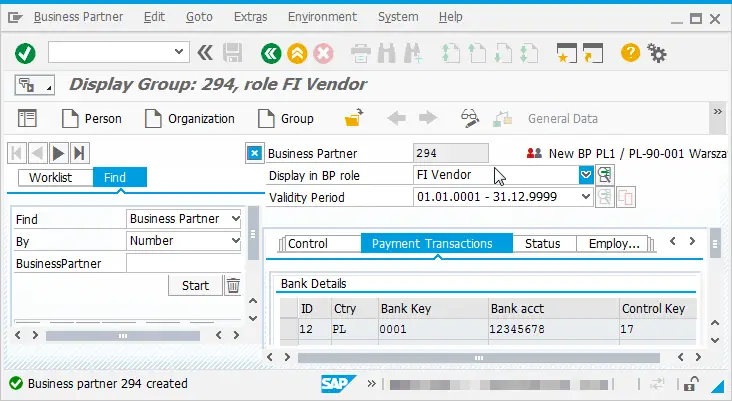The height and width of the screenshot is (401, 732).
Task: Open the Help menu
Action: pos(450,17)
